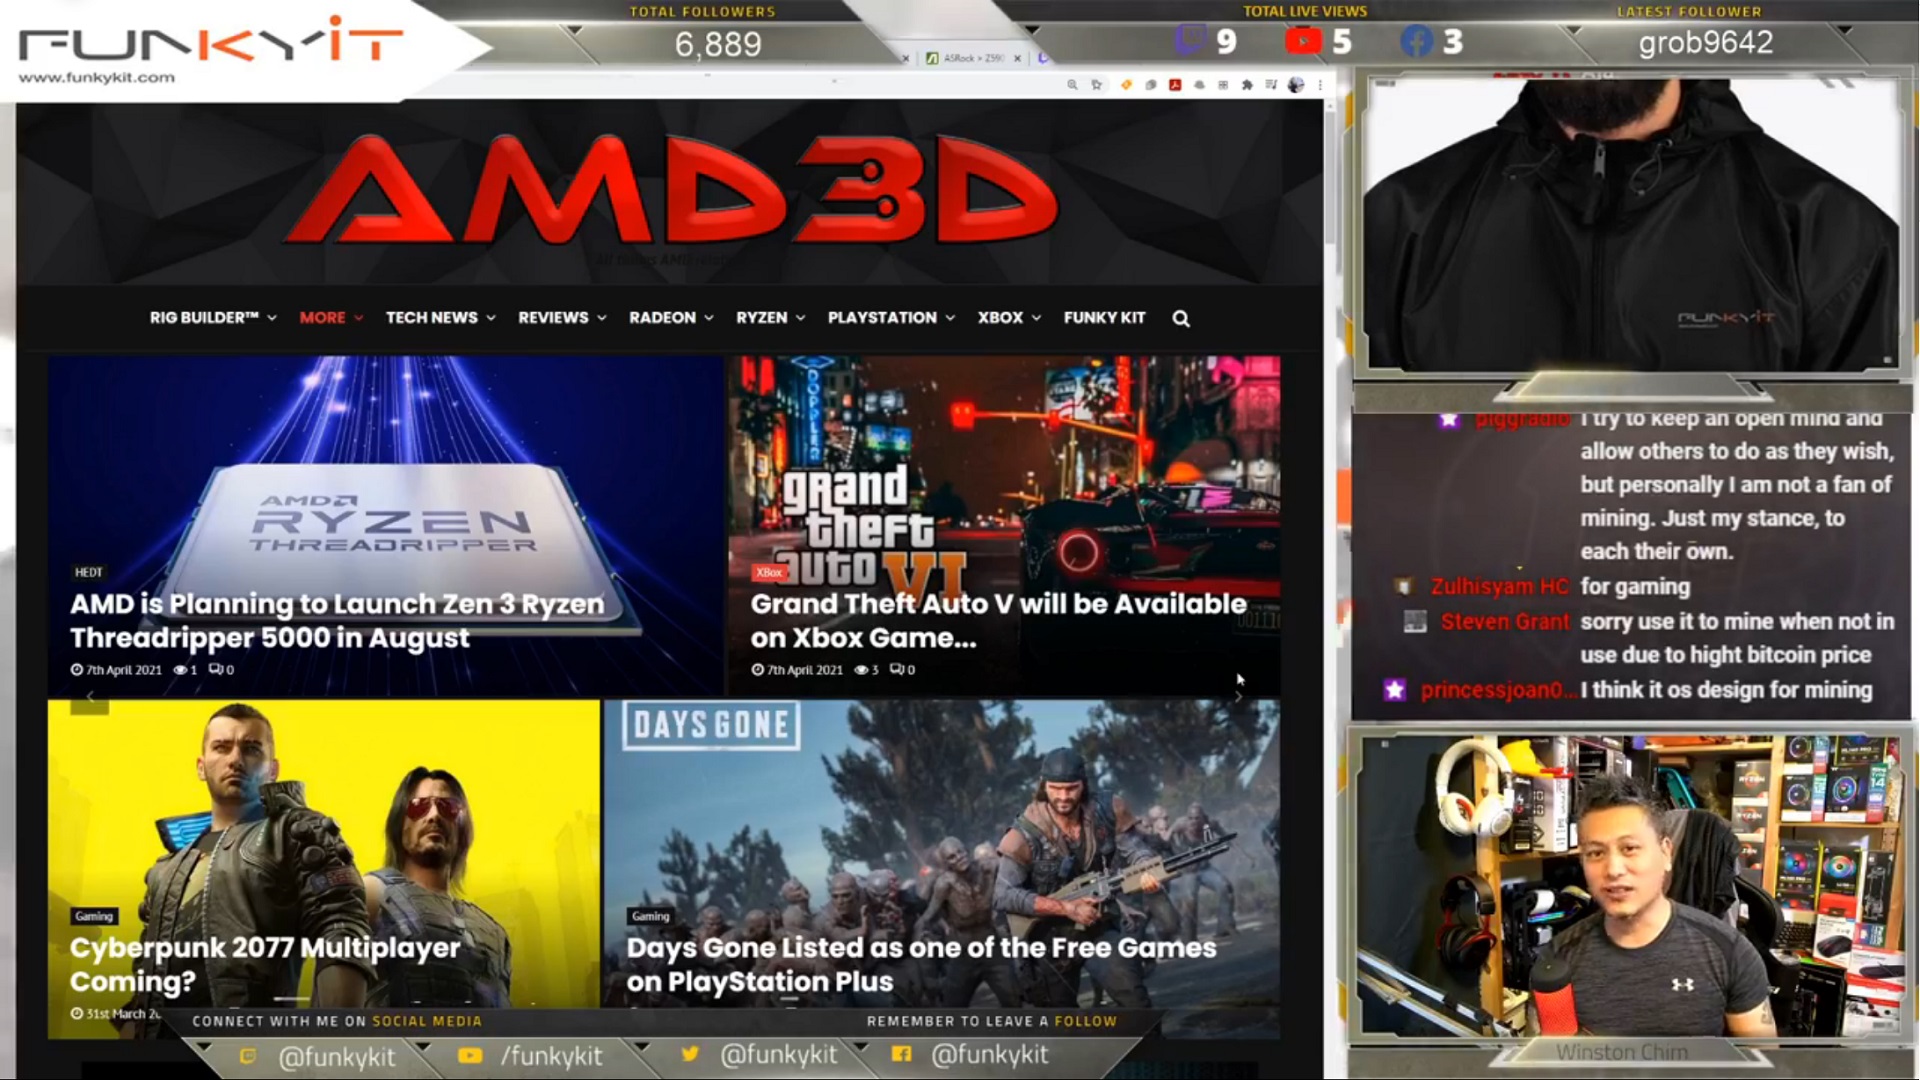Open Chrome's three-dot menu
The width and height of the screenshot is (1920, 1080).
tap(1320, 85)
